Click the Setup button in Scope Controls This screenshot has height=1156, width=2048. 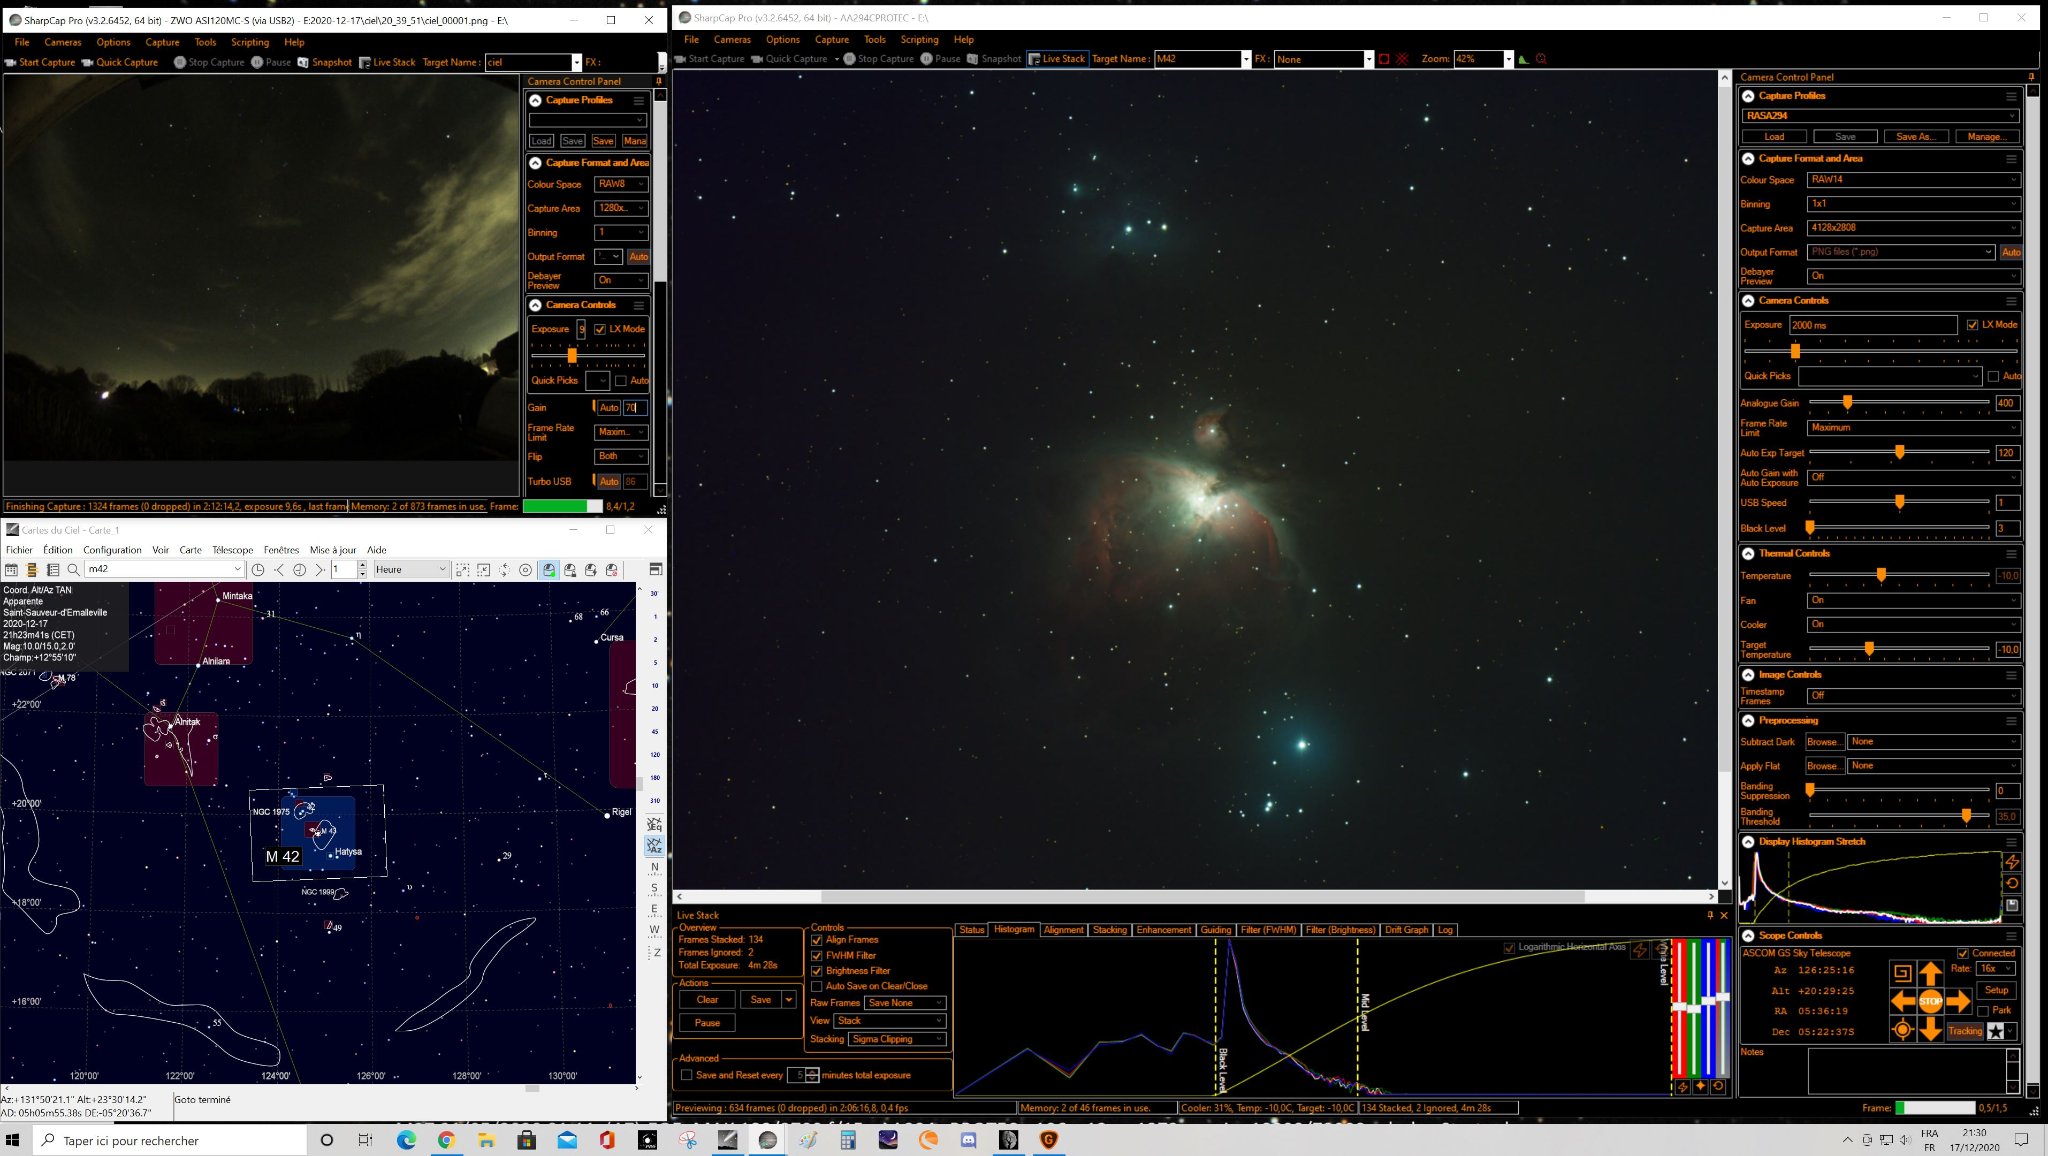click(x=1996, y=991)
